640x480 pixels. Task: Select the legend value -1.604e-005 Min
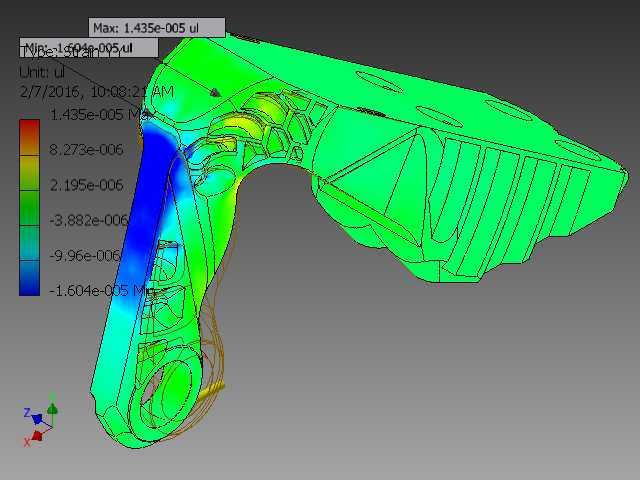click(x=102, y=291)
